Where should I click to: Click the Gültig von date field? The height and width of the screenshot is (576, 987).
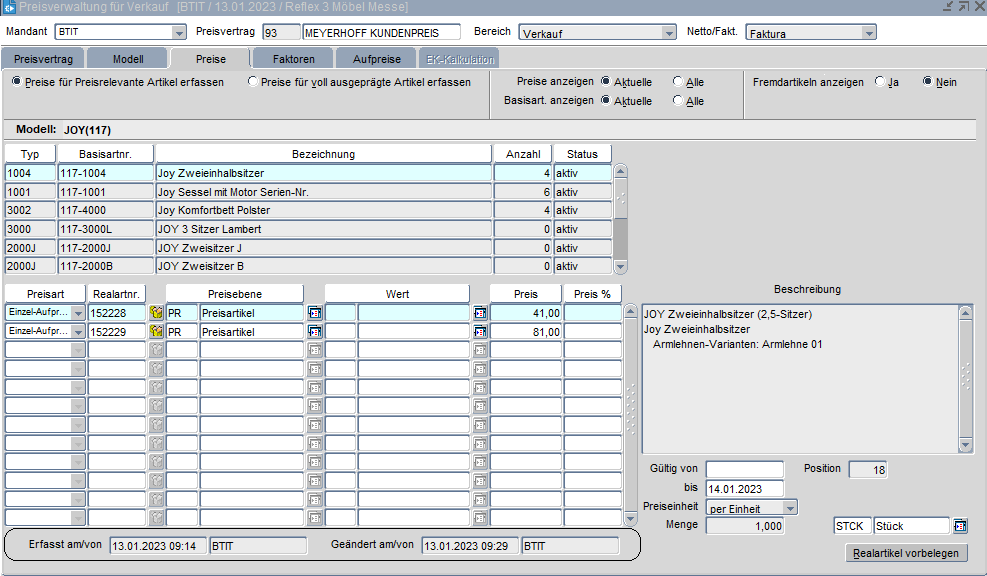[744, 469]
